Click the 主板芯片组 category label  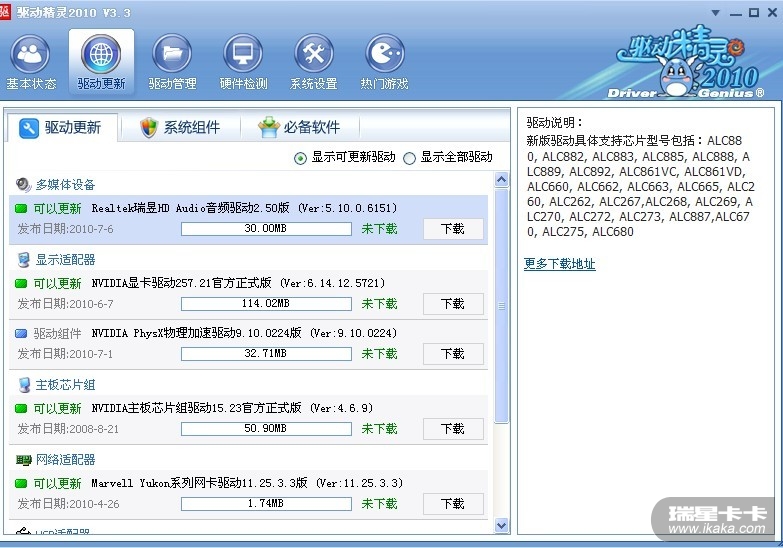[x=65, y=385]
